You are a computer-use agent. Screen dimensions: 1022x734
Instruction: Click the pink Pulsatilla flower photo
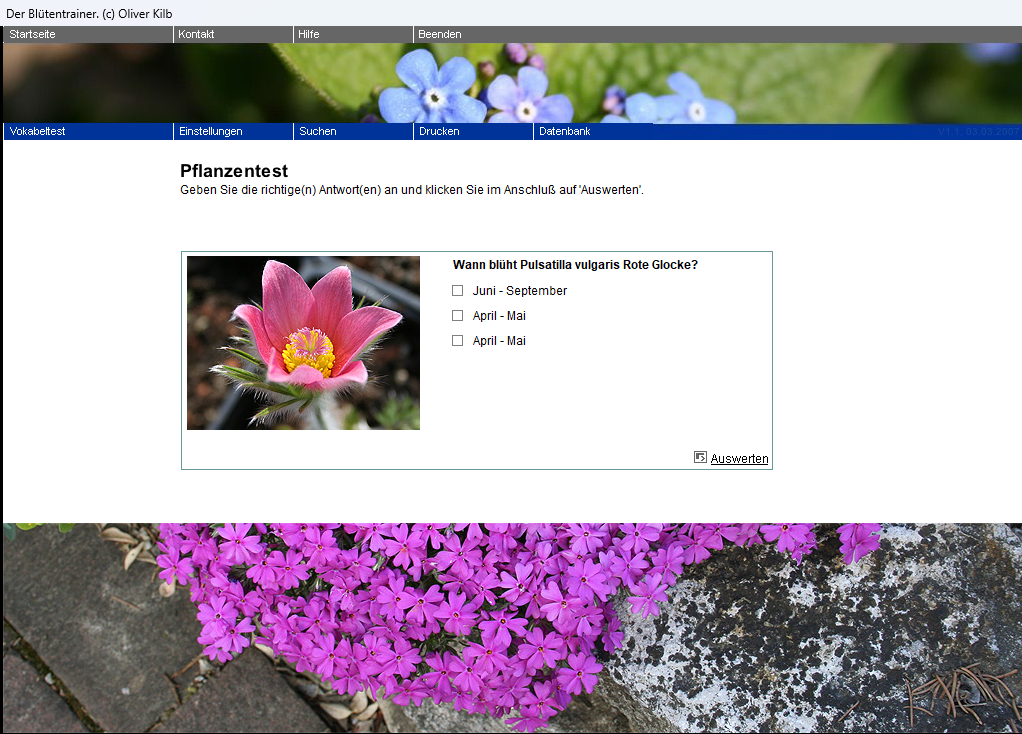pos(303,343)
